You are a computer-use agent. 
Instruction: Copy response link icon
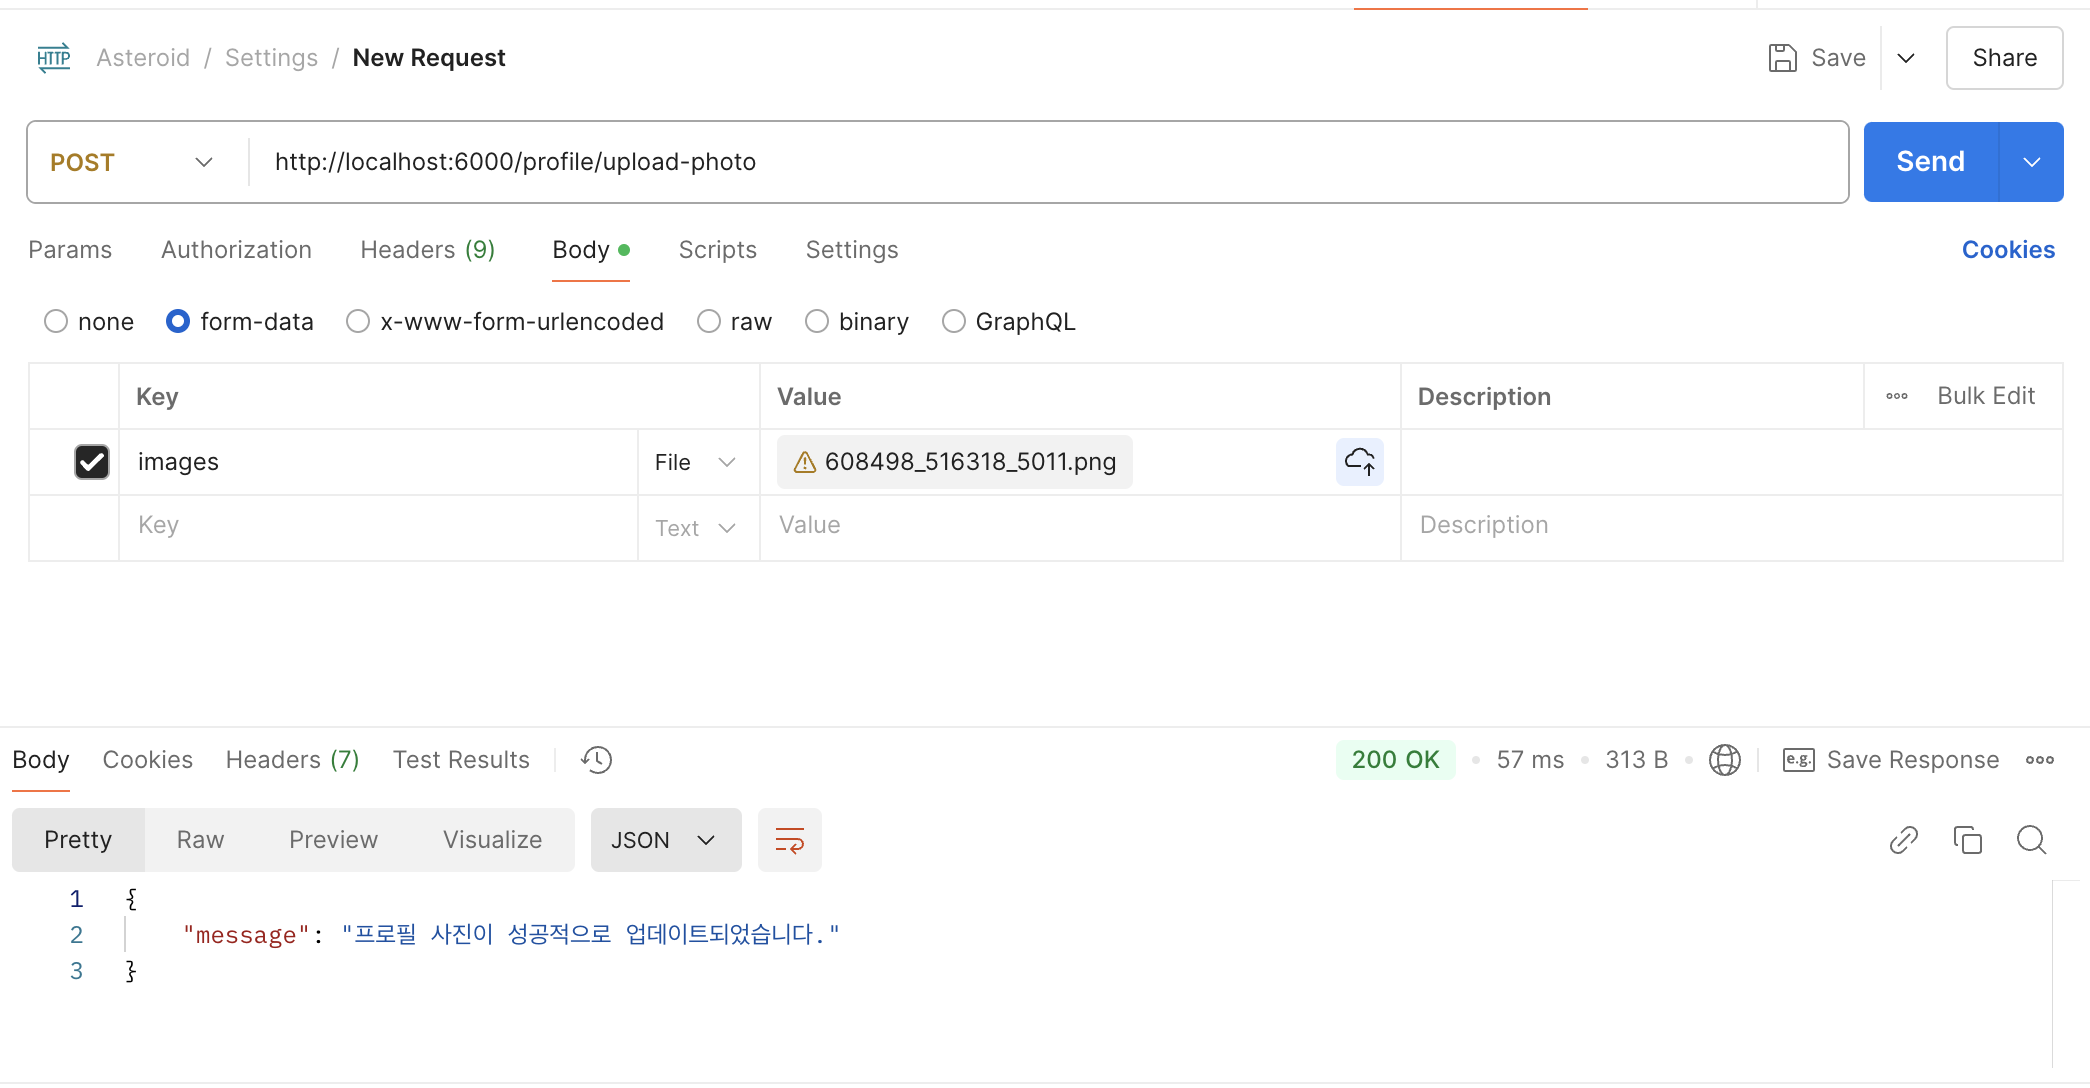pos(1903,840)
